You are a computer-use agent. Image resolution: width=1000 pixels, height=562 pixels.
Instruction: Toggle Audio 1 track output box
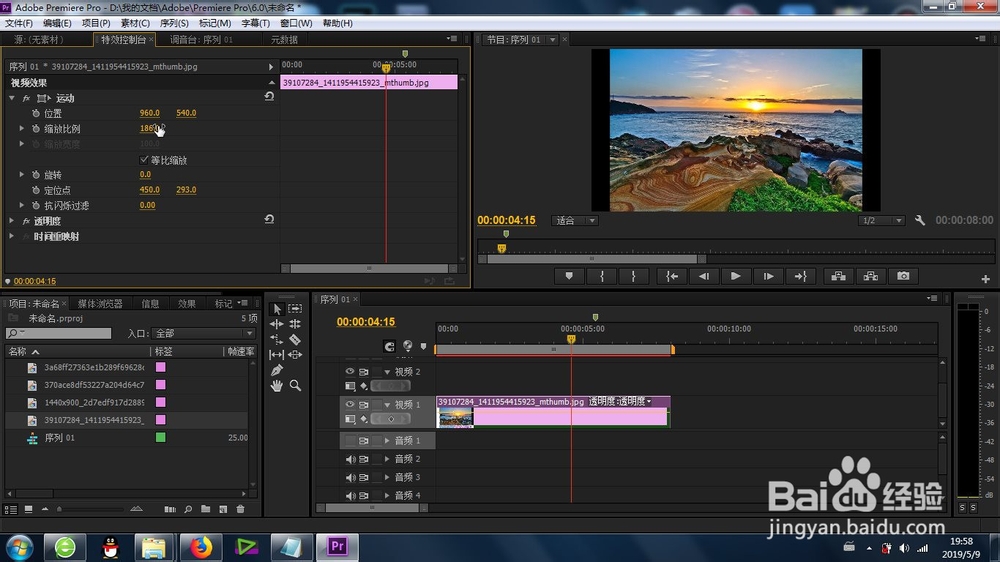tap(349, 441)
